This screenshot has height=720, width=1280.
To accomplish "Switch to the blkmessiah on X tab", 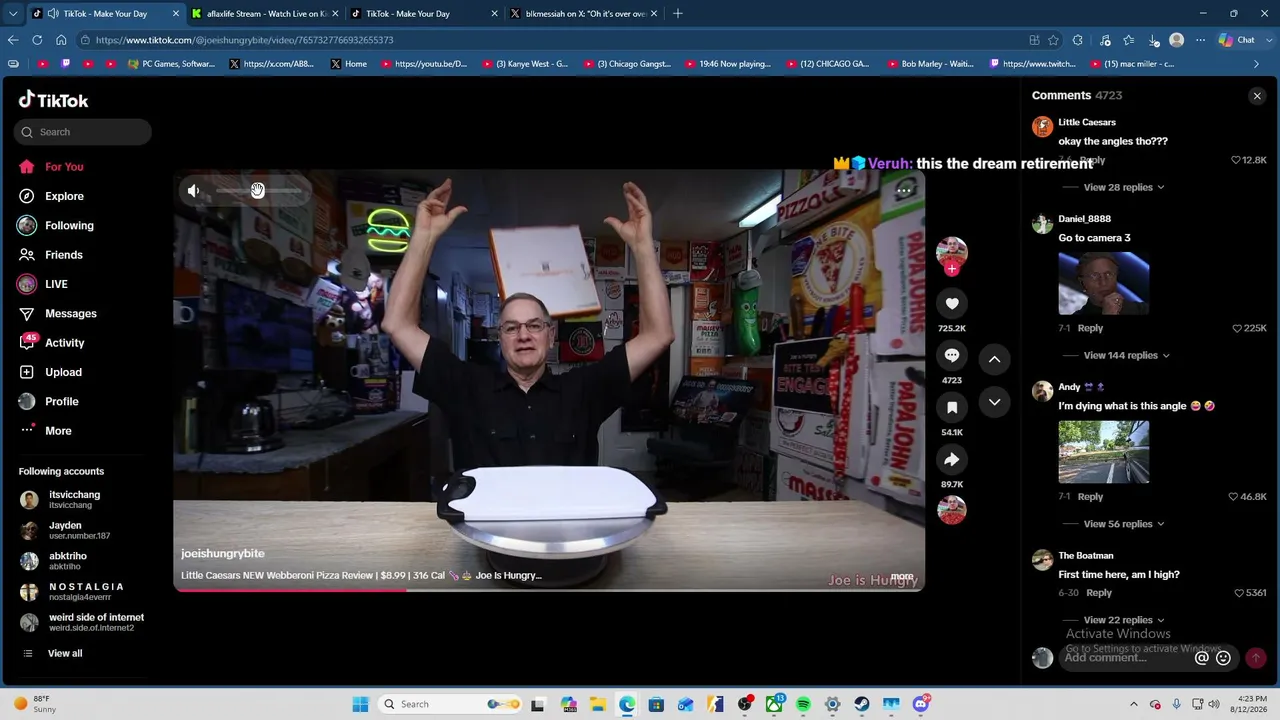I will point(584,14).
